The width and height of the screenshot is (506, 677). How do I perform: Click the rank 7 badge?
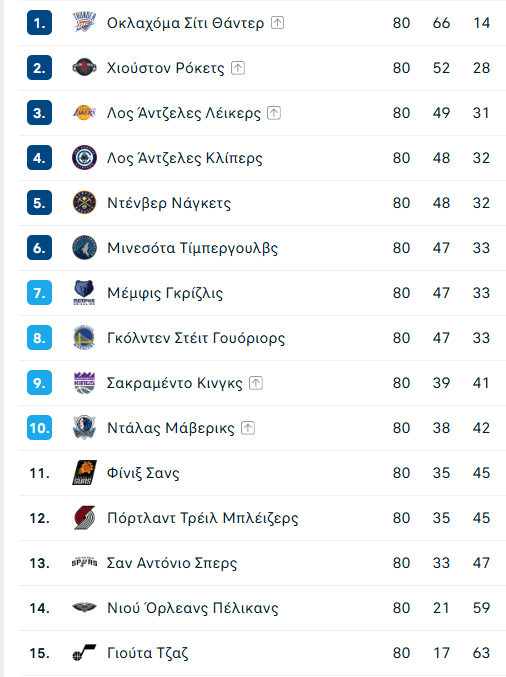39,293
